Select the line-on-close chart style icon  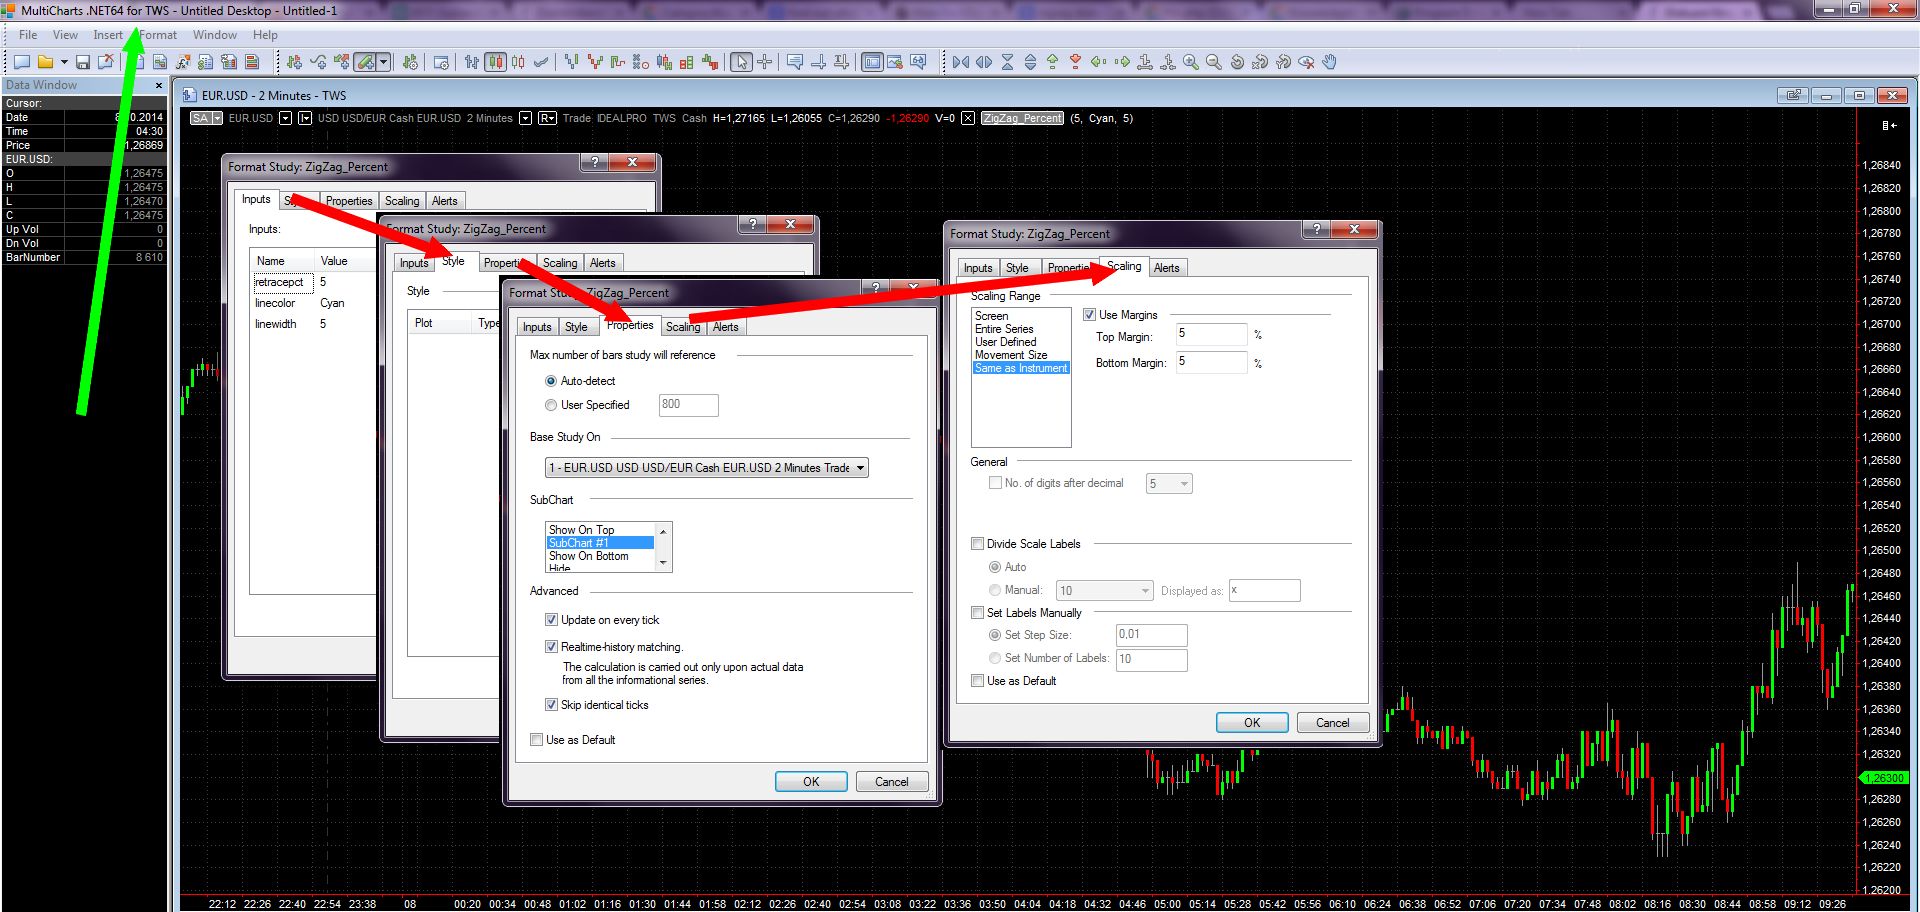pos(541,62)
